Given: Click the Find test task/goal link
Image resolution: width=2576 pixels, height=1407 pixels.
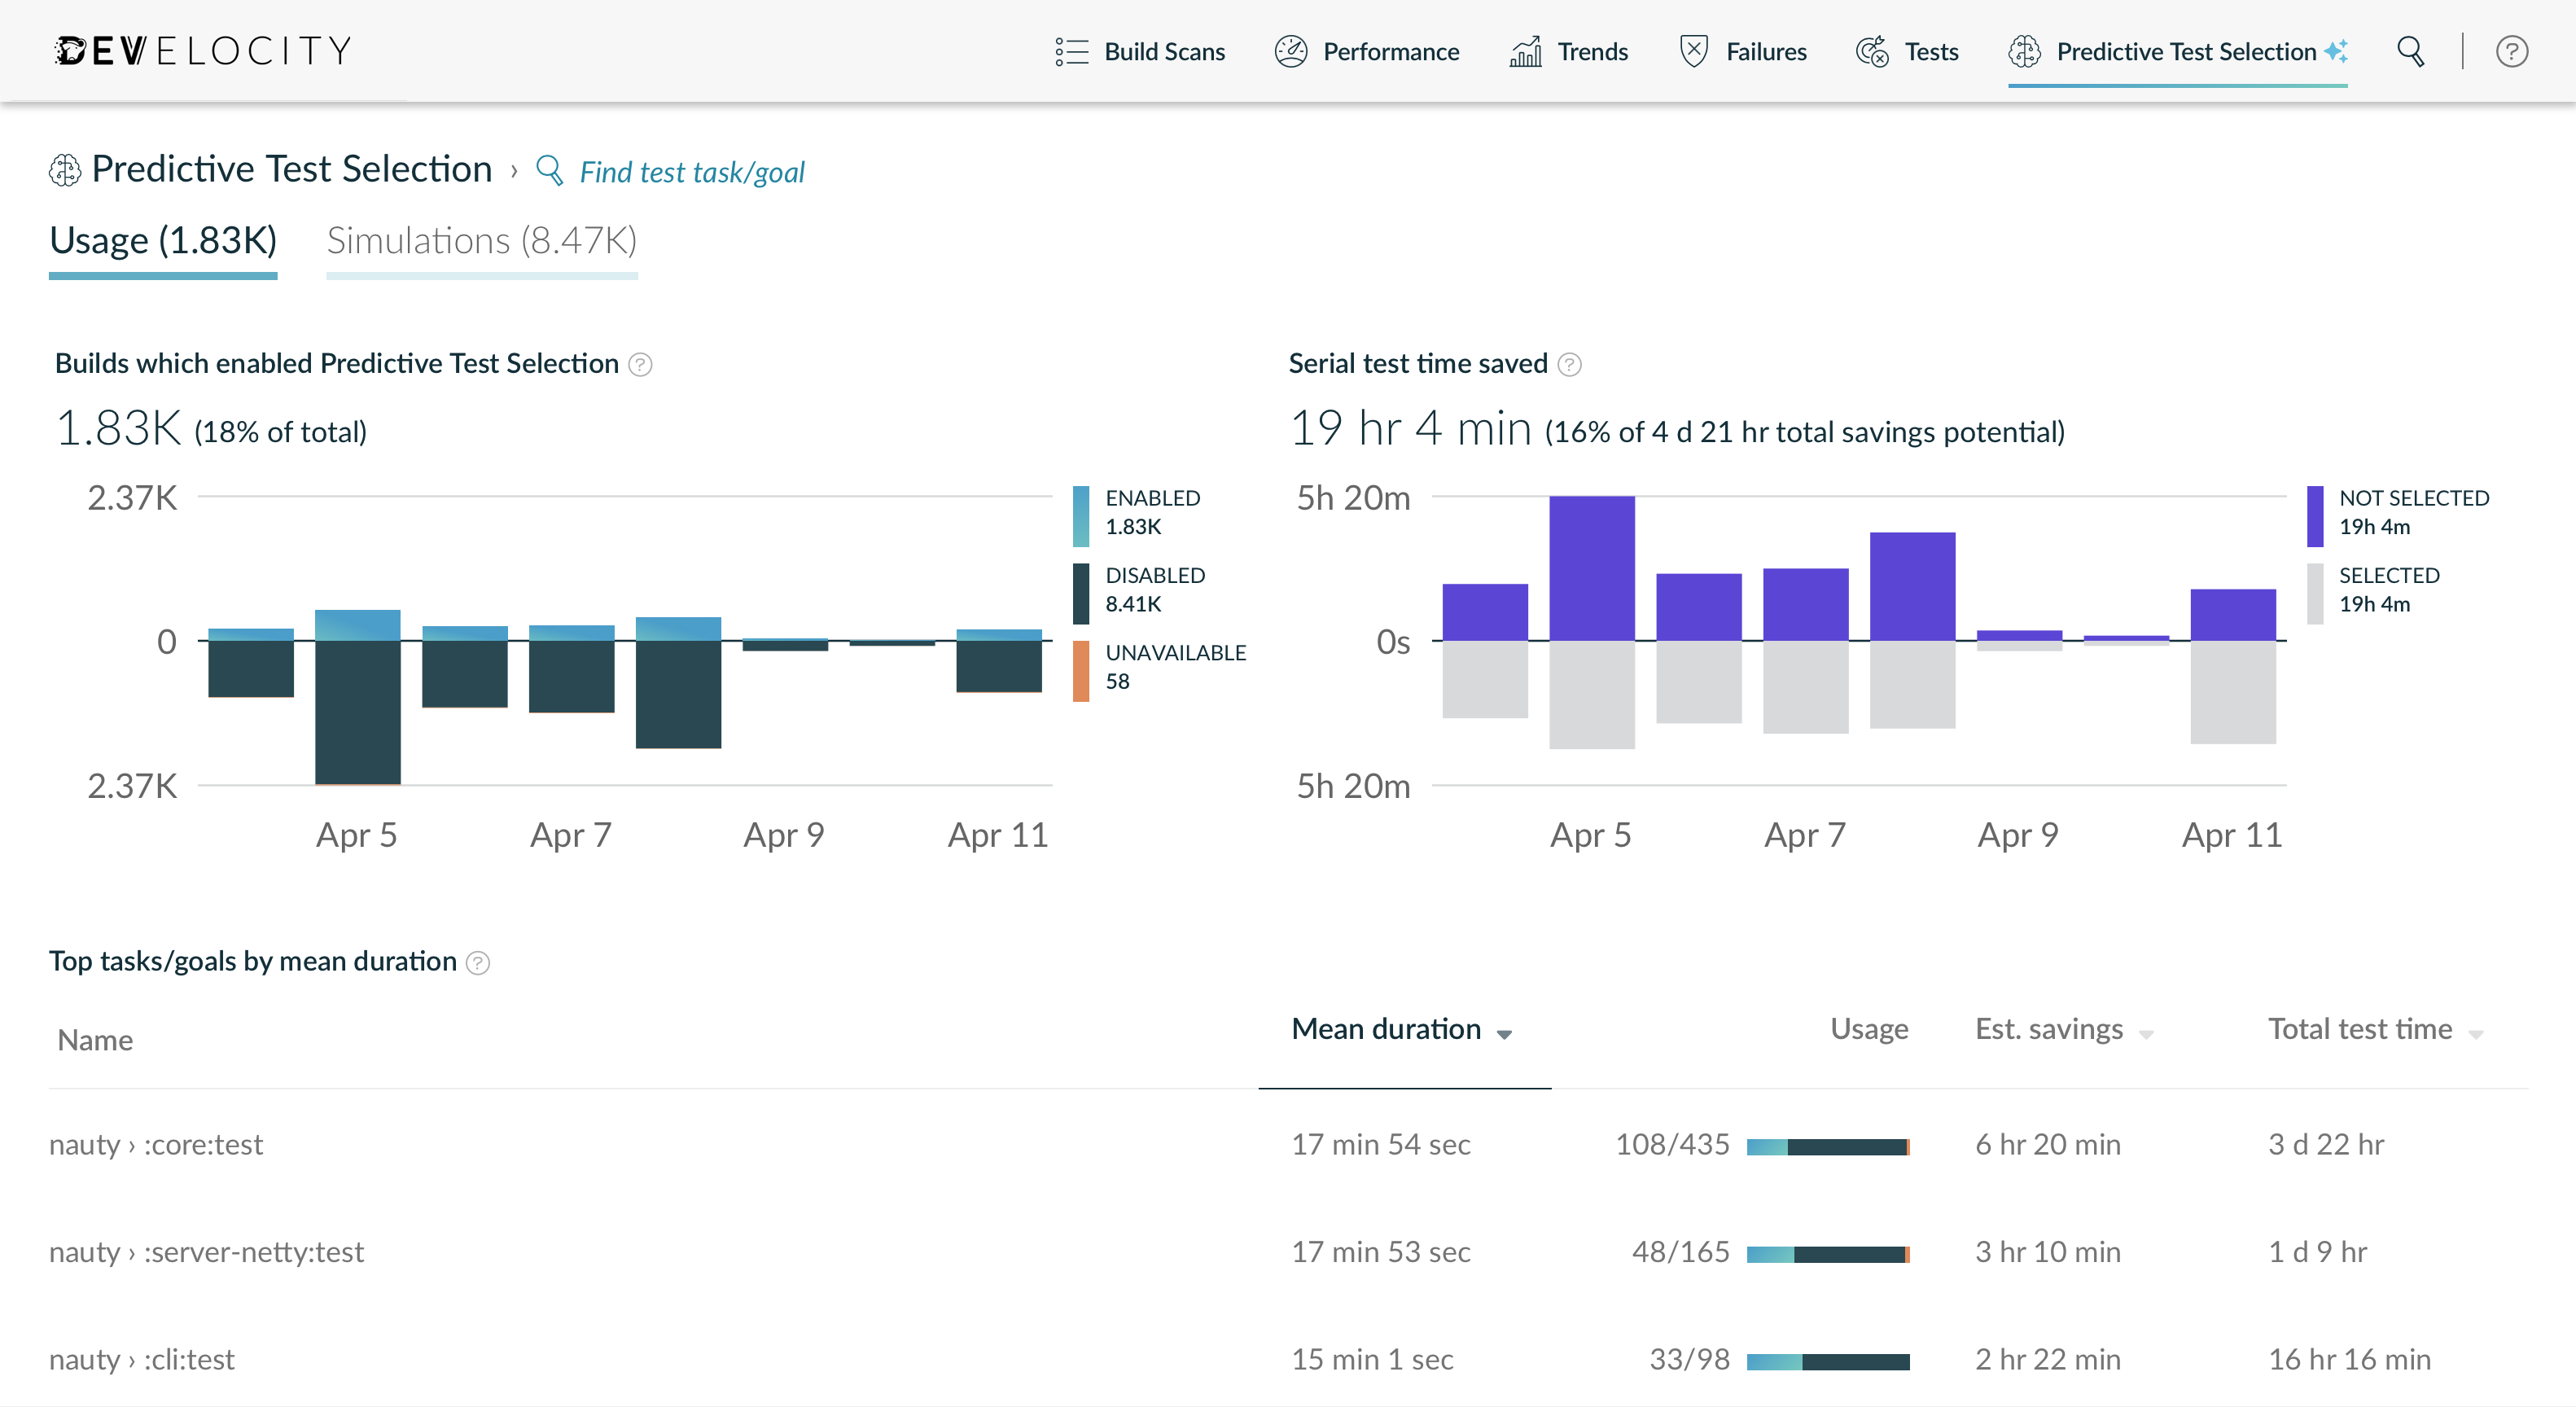Looking at the screenshot, I should pos(693,172).
